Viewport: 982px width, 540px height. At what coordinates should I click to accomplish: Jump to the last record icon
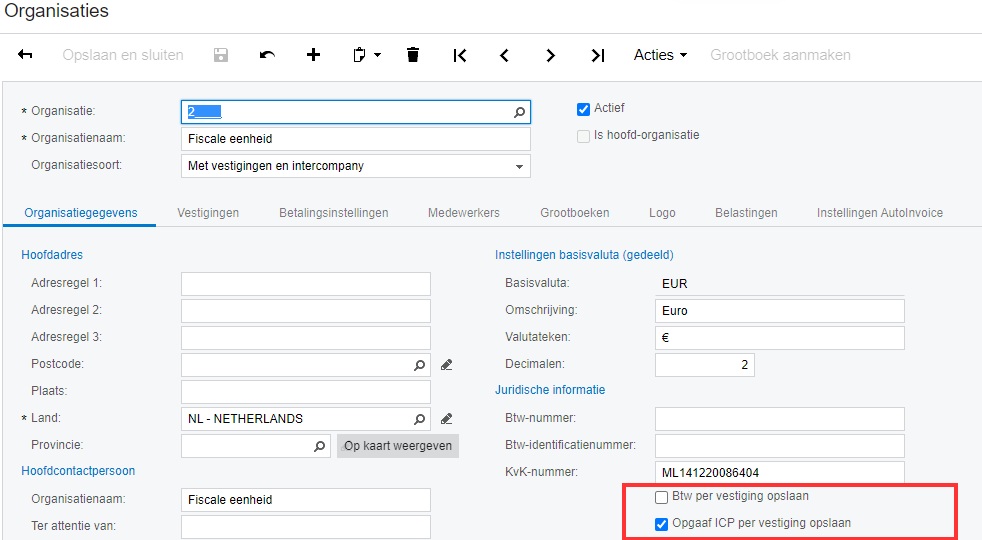(598, 56)
